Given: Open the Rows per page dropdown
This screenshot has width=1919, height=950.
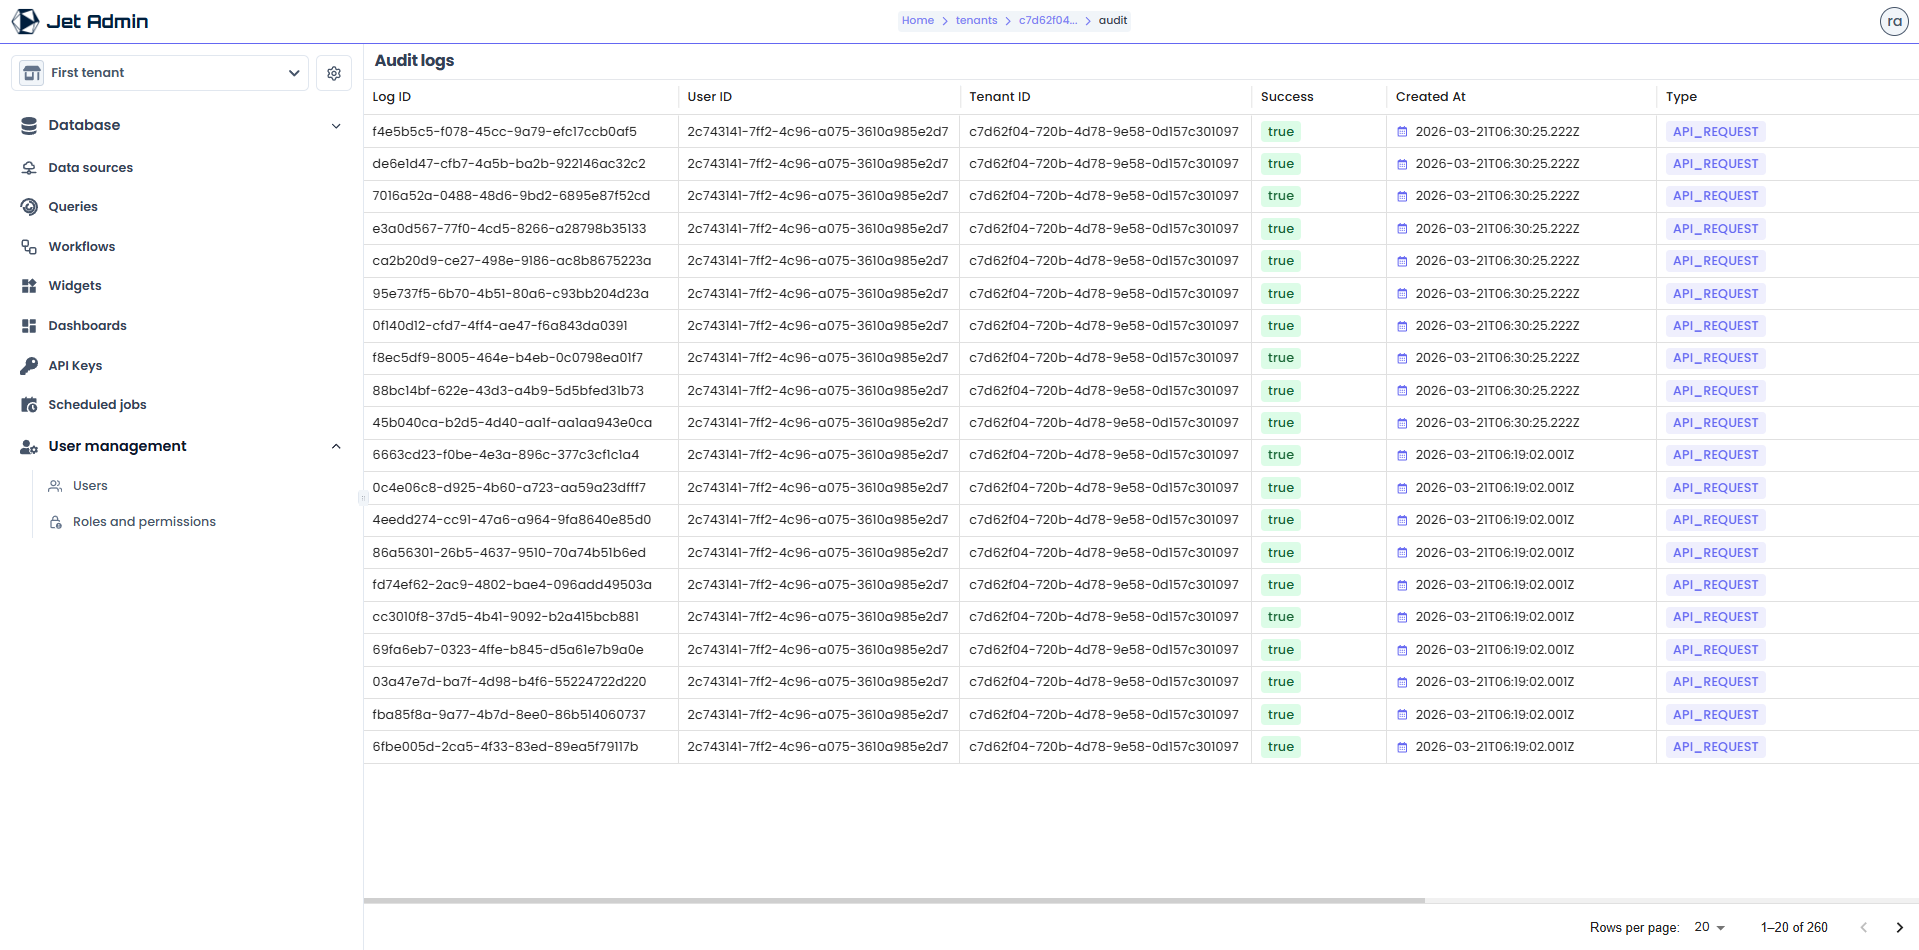Looking at the screenshot, I should pos(1708,927).
